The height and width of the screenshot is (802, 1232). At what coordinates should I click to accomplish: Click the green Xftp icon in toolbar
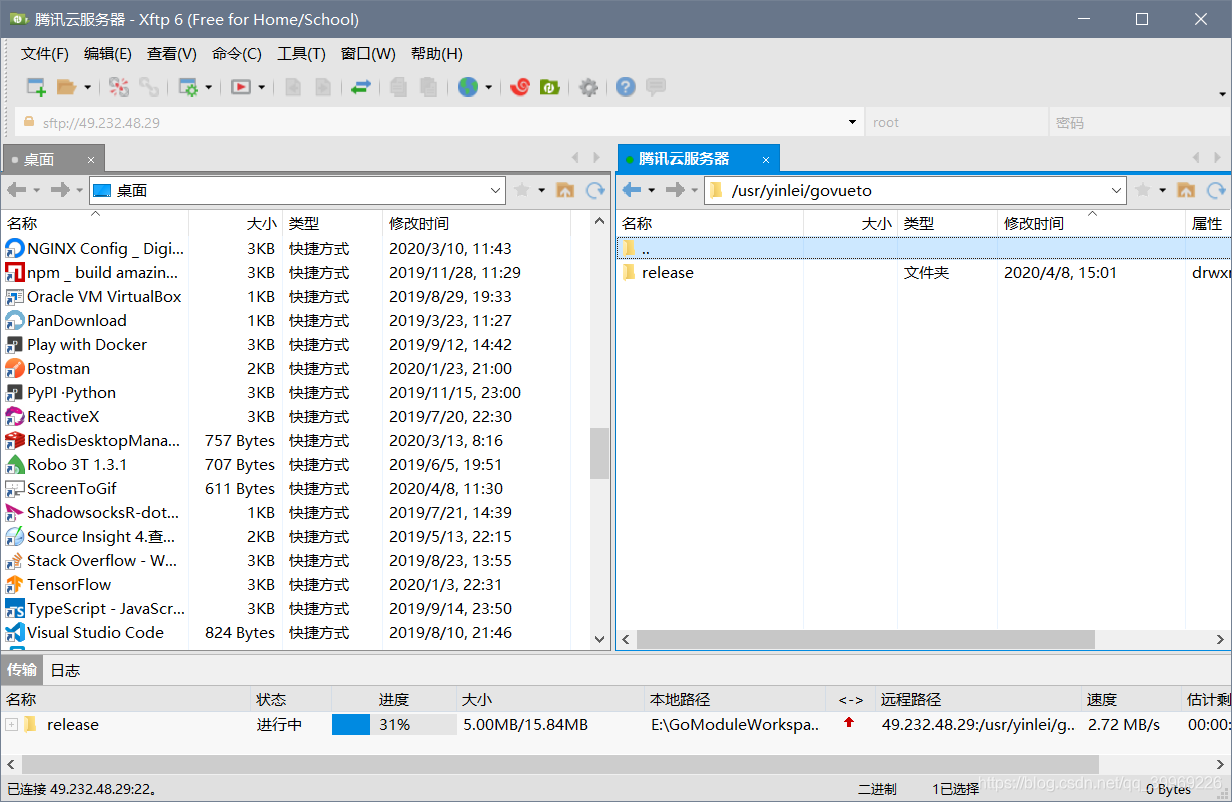pyautogui.click(x=549, y=87)
